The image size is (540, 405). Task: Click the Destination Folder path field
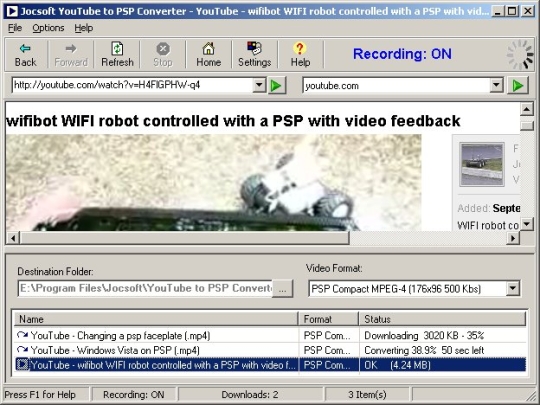145,288
